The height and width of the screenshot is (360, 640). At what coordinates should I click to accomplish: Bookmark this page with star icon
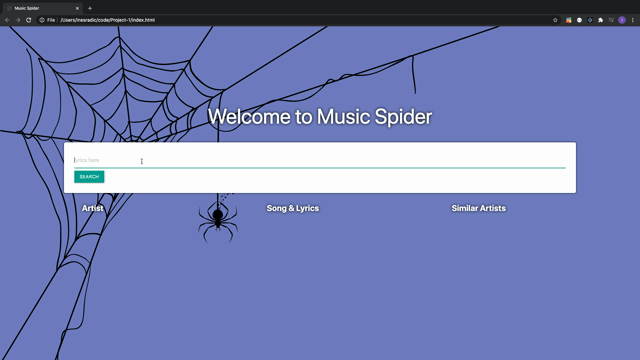pos(555,20)
